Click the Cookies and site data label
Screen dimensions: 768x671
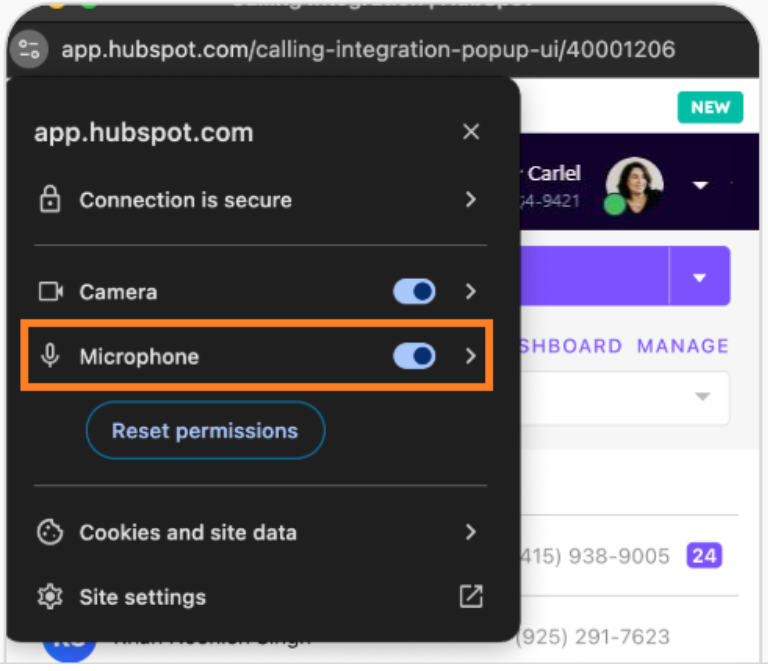point(188,532)
